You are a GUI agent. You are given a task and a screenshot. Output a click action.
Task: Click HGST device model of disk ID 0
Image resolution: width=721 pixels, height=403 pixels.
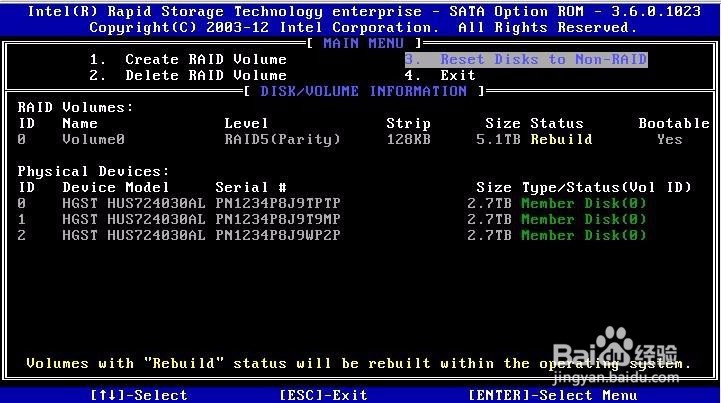(134, 203)
